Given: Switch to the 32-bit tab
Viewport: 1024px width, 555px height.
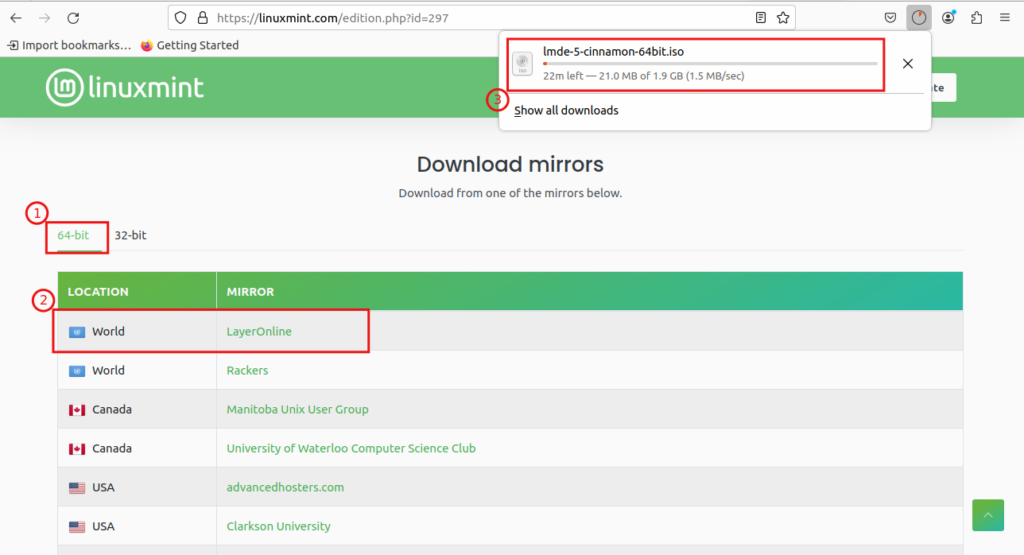Looking at the screenshot, I should [131, 235].
